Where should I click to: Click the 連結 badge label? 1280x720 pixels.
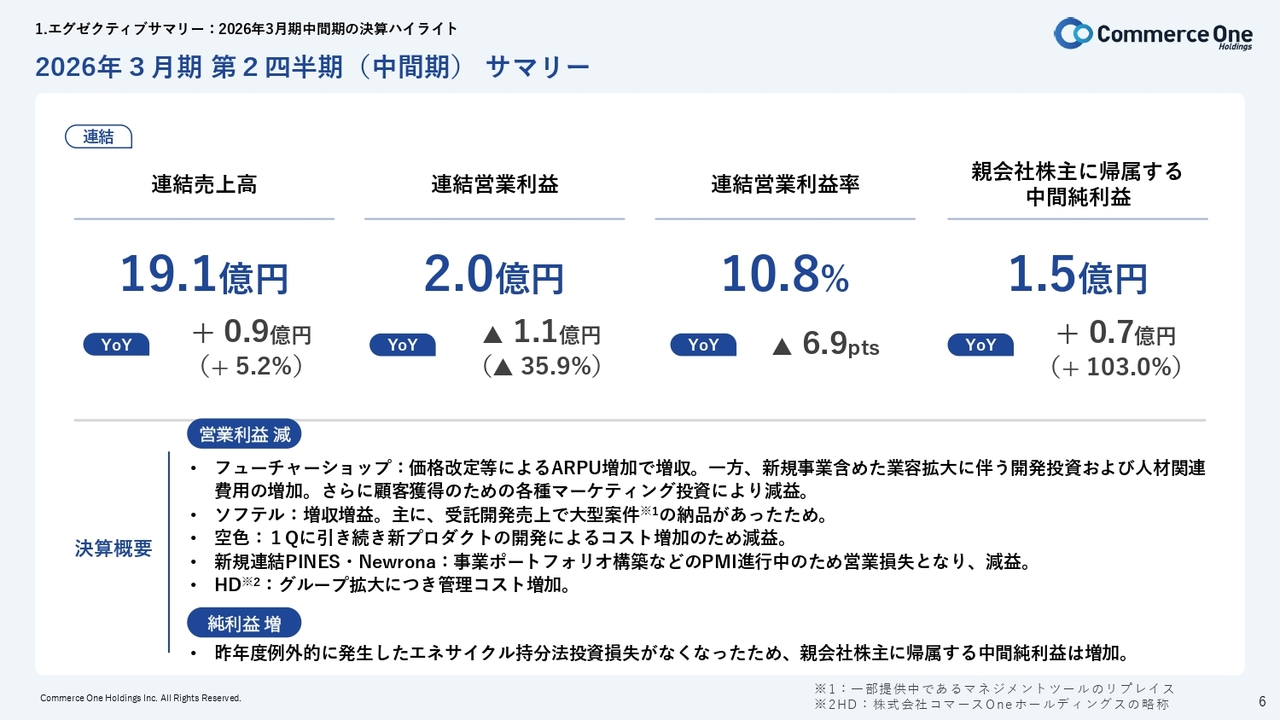coord(98,137)
